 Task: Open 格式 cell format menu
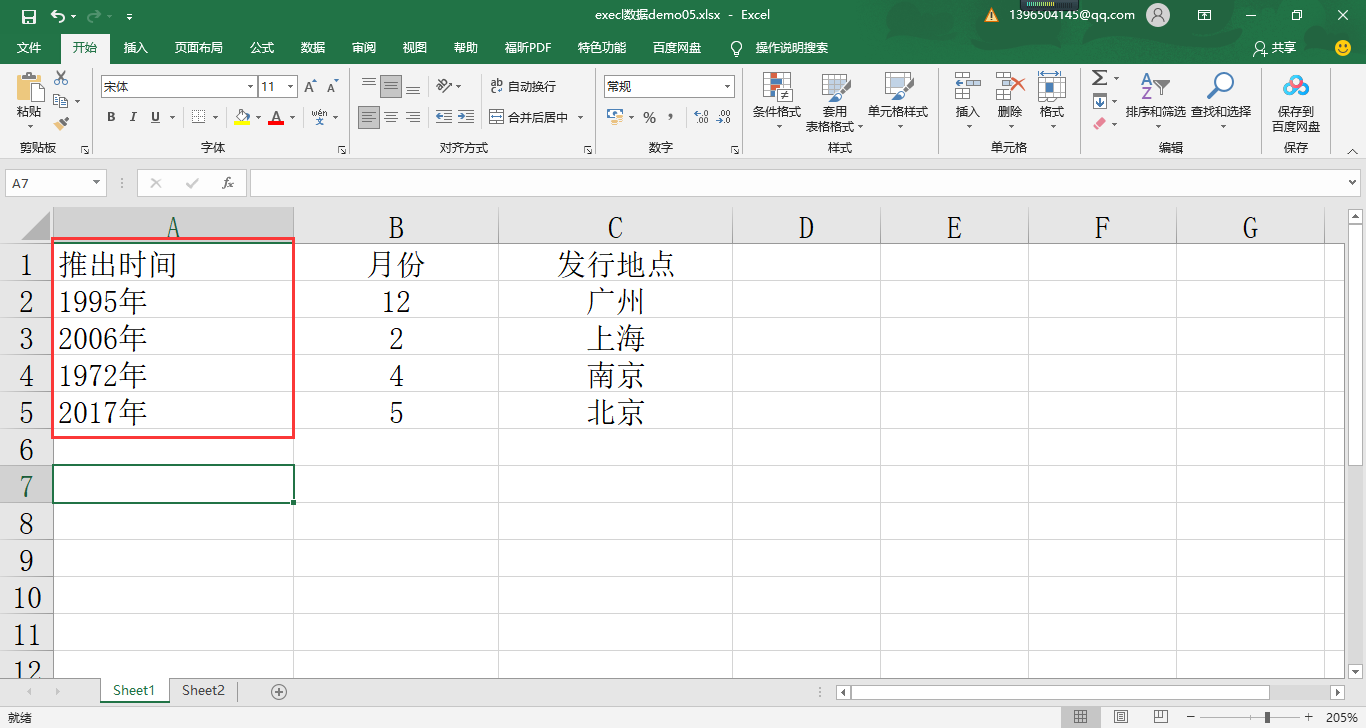[x=1052, y=101]
